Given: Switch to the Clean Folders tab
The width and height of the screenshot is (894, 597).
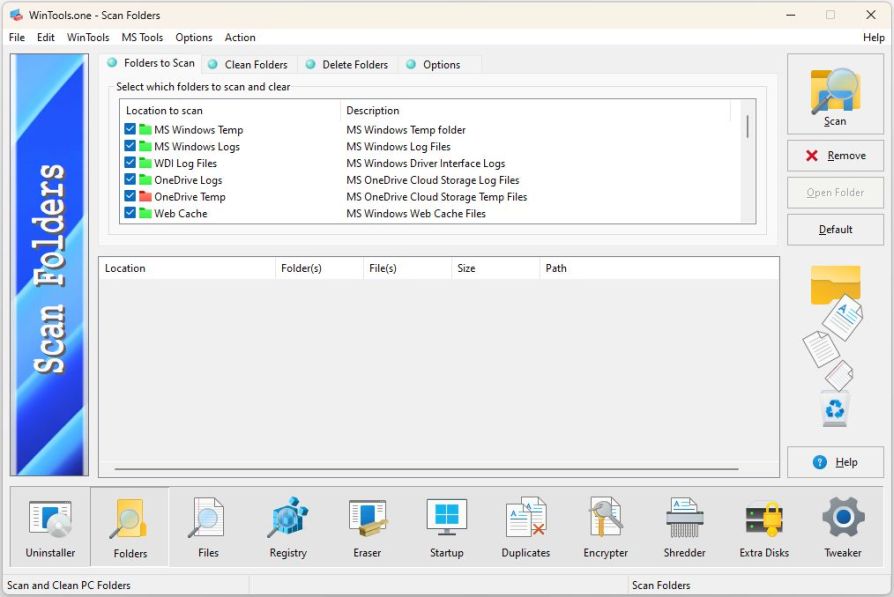Looking at the screenshot, I should pos(248,64).
